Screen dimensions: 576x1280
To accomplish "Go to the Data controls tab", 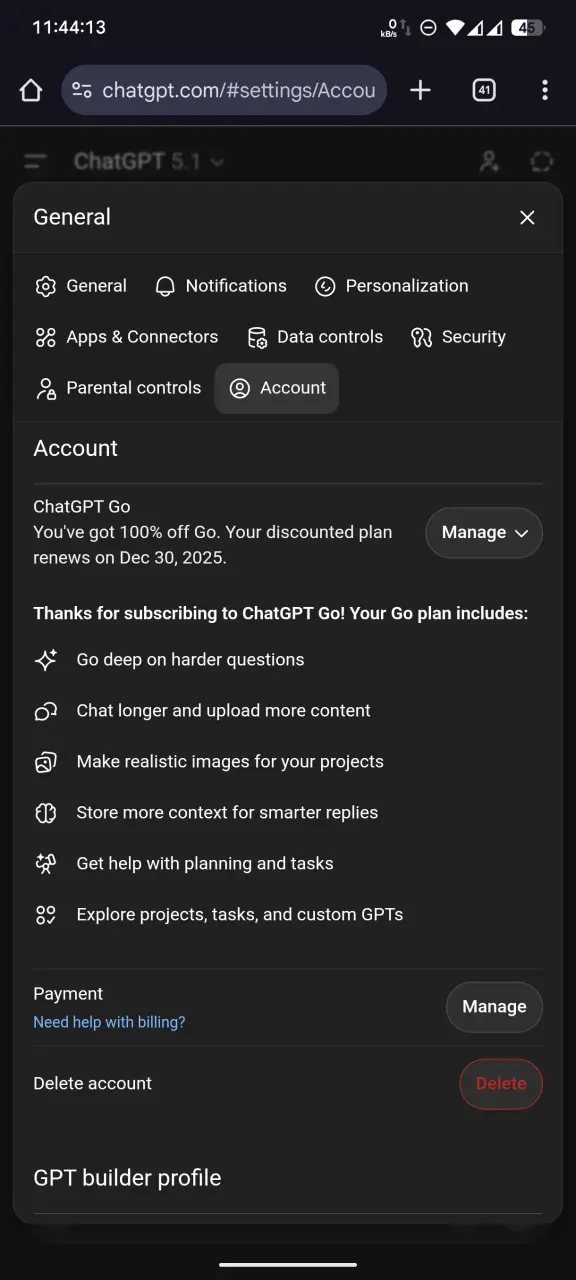I will [x=315, y=337].
